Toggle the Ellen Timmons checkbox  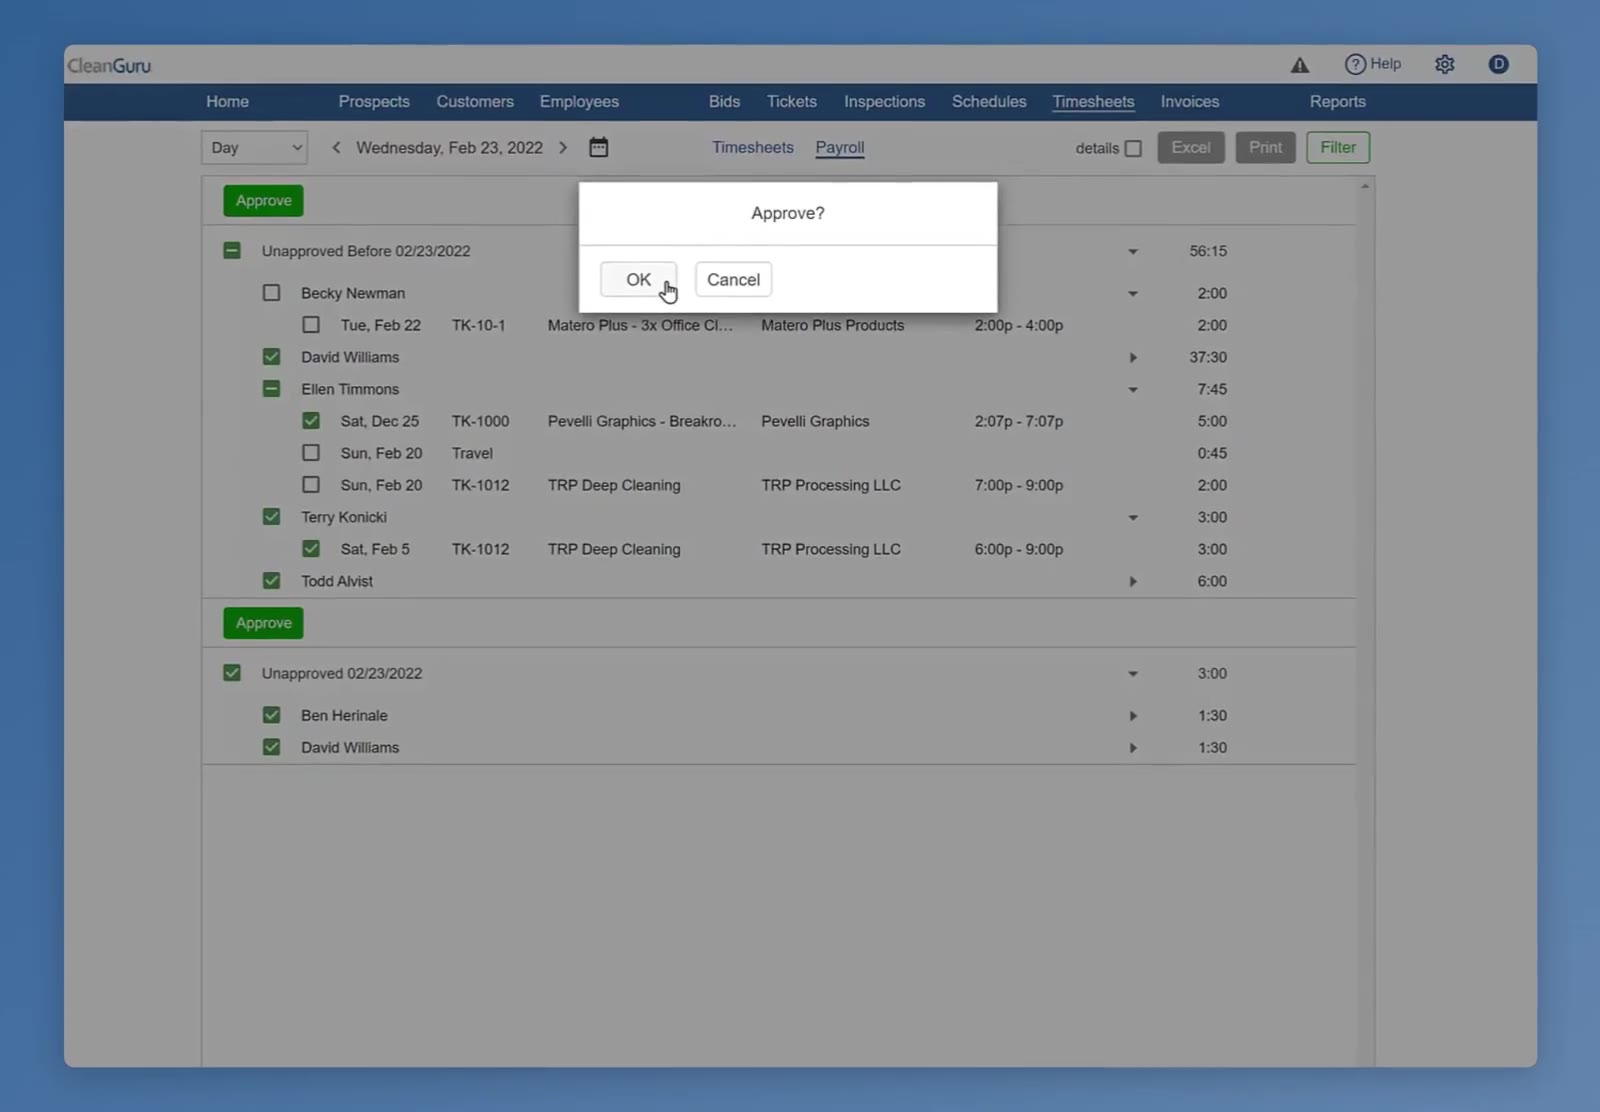click(x=271, y=389)
